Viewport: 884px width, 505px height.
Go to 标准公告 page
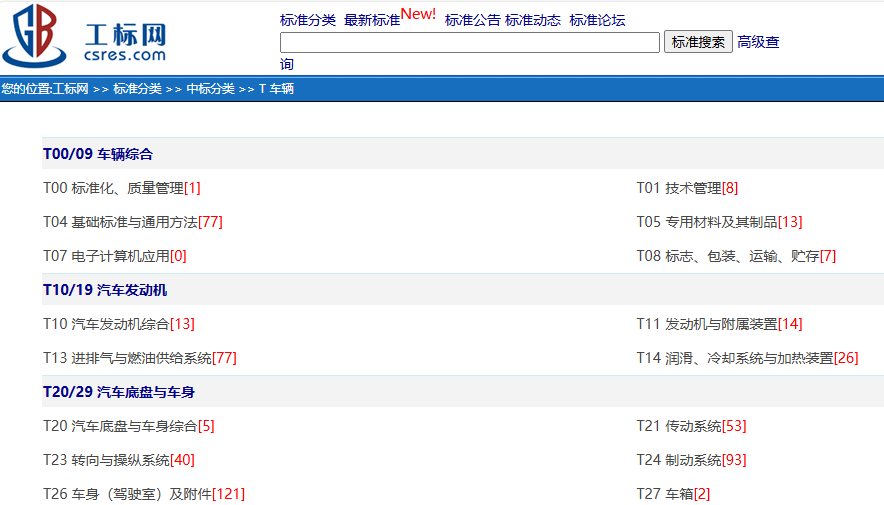click(x=472, y=20)
